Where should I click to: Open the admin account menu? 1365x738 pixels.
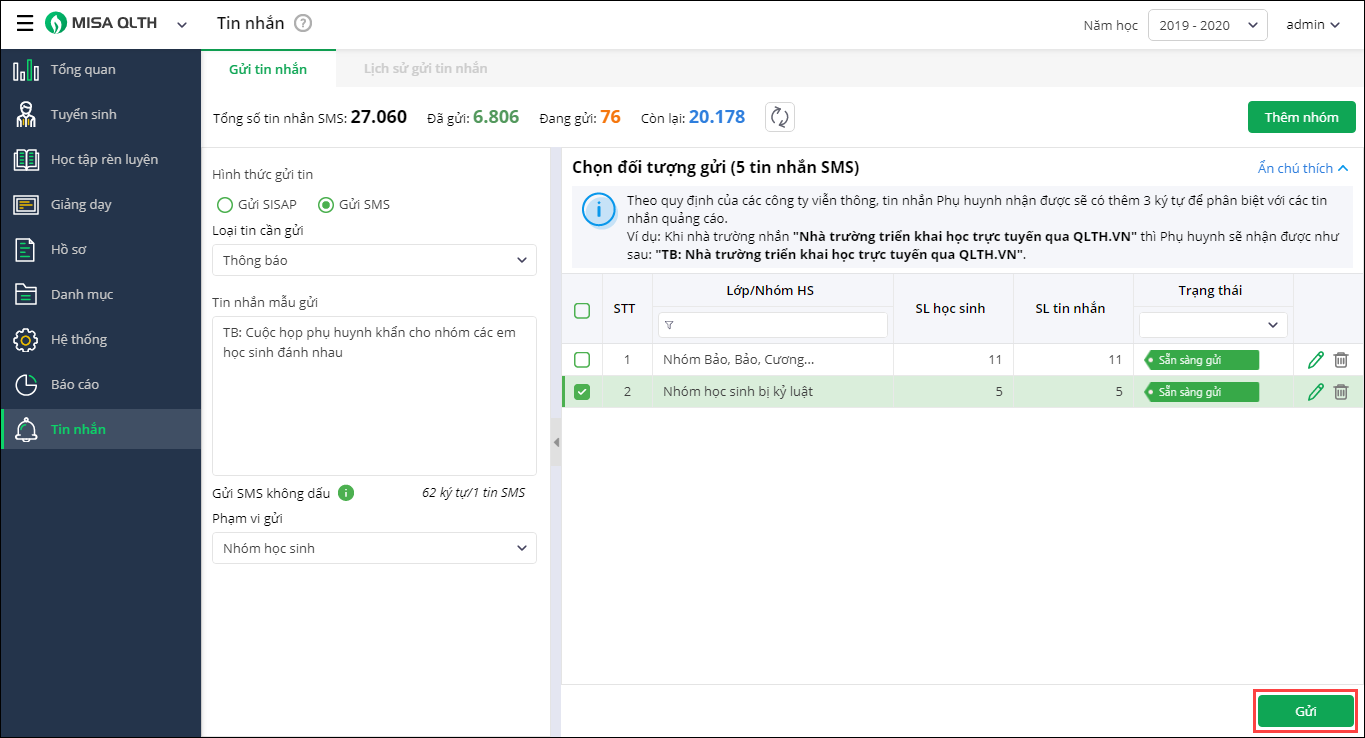coord(1313,25)
